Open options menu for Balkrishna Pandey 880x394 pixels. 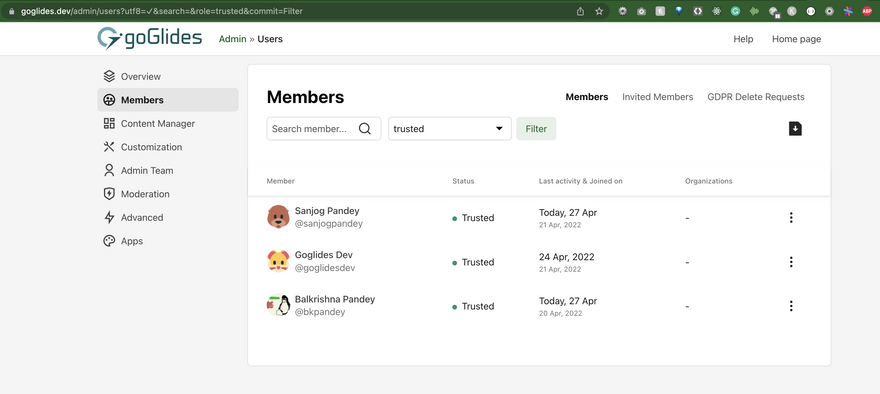pyautogui.click(x=791, y=306)
